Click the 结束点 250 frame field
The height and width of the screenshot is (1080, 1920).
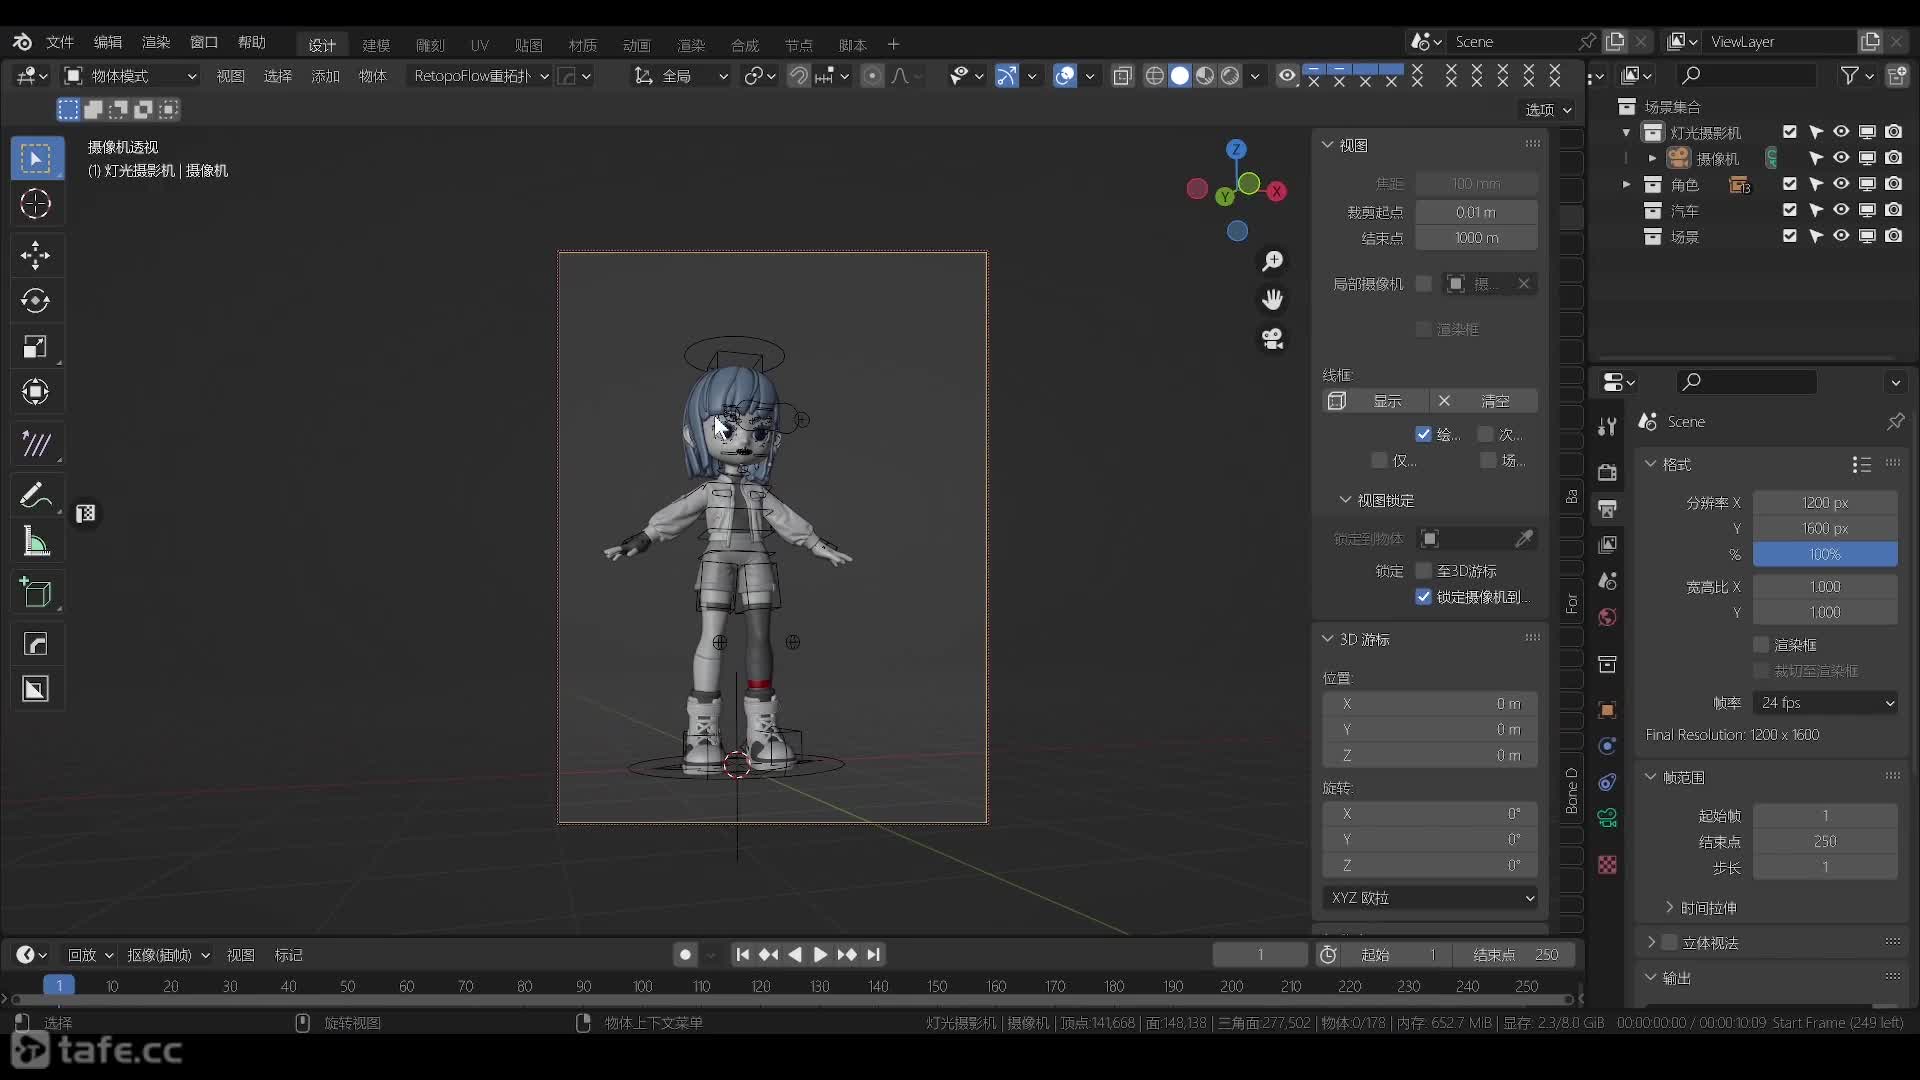[x=1515, y=955]
